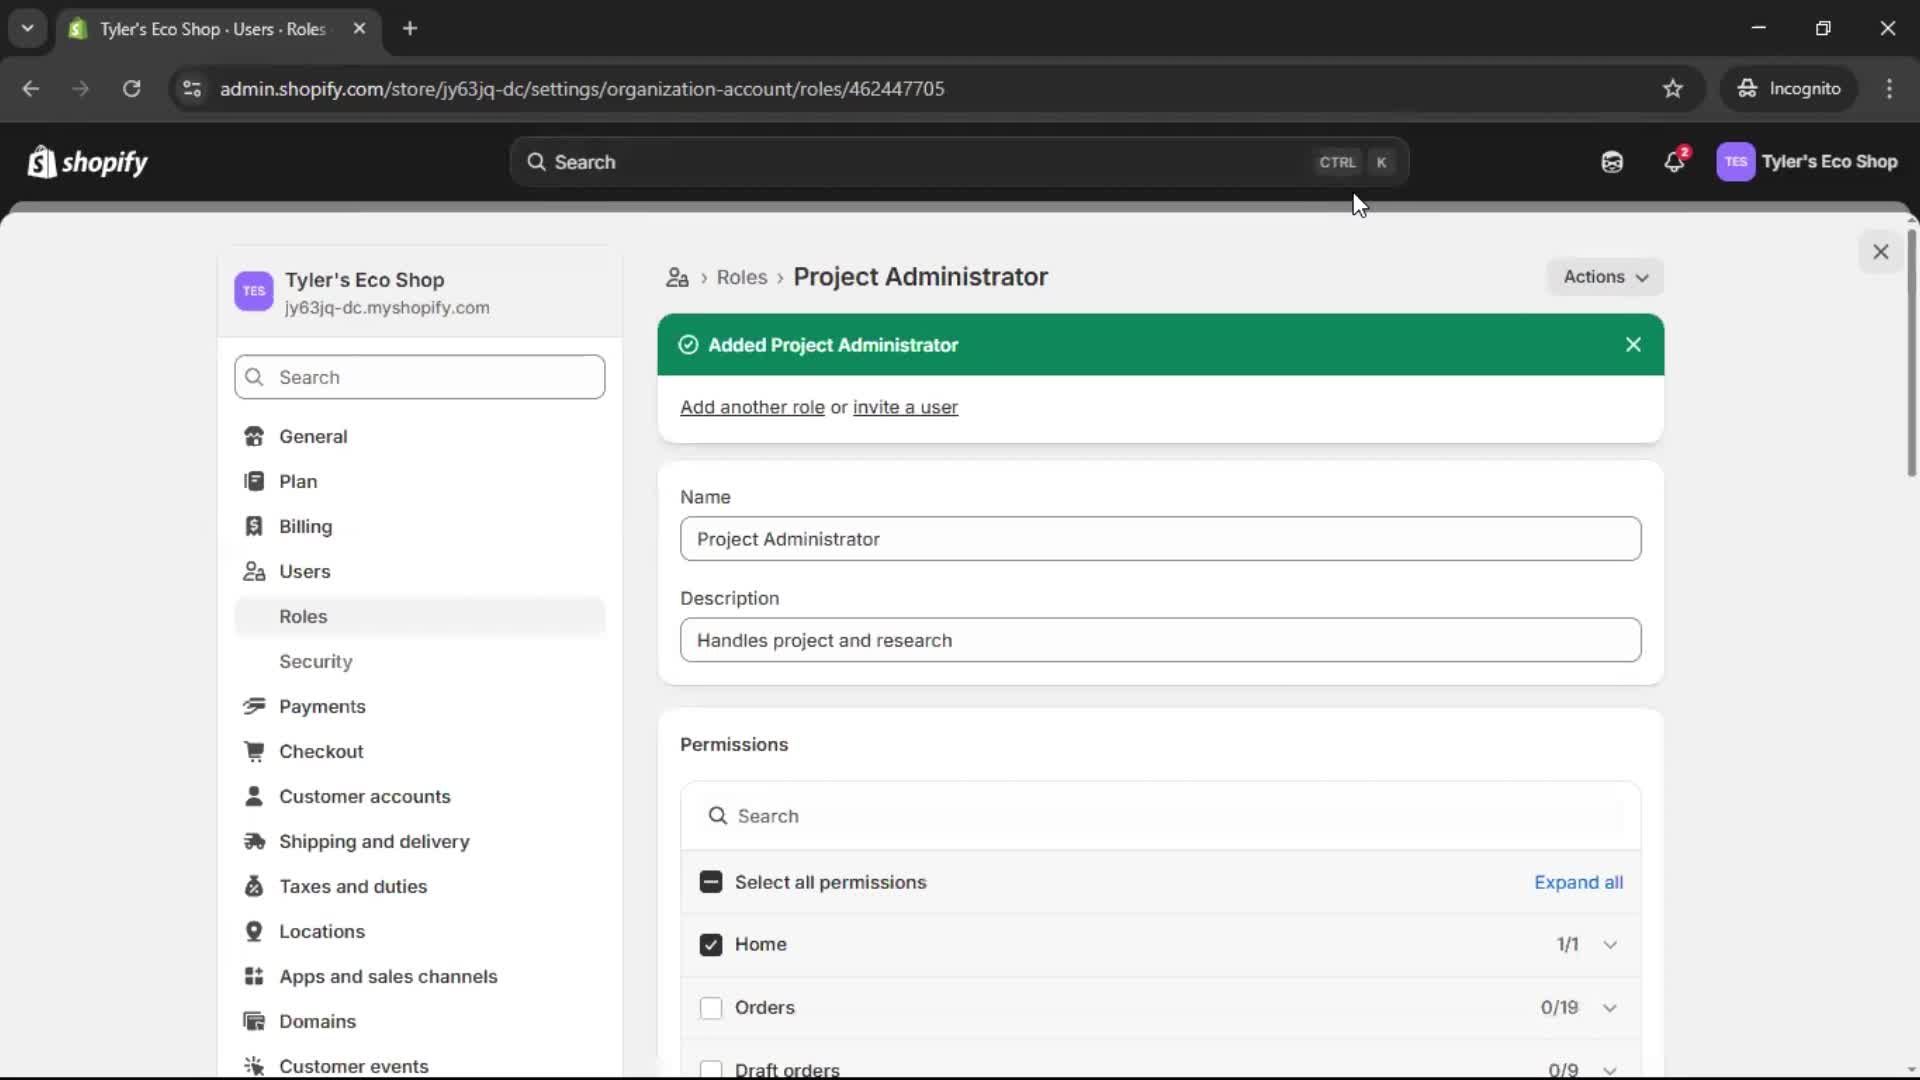Screen dimensions: 1920x1080
Task: Uncheck the Home permission checkbox
Action: (711, 944)
